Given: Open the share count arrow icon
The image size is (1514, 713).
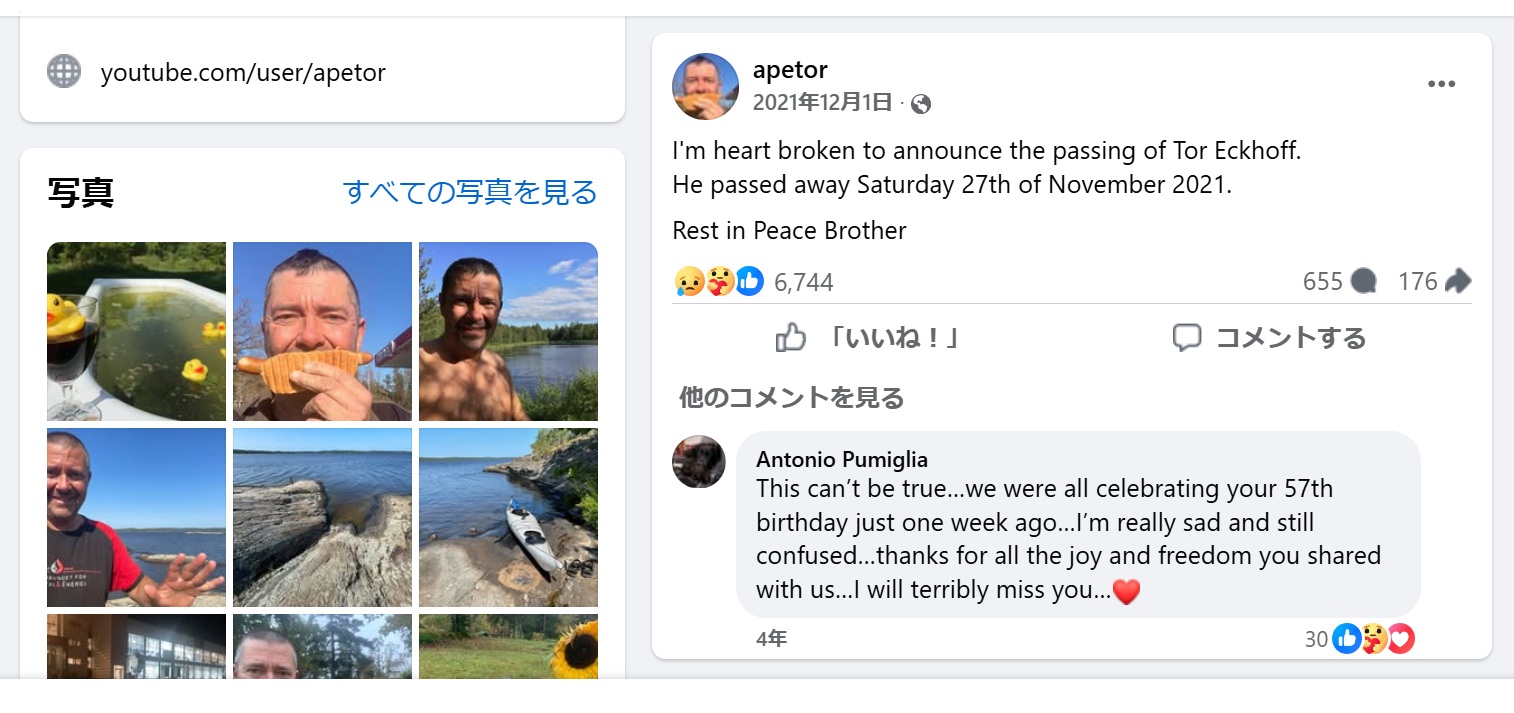Looking at the screenshot, I should pos(1458,282).
